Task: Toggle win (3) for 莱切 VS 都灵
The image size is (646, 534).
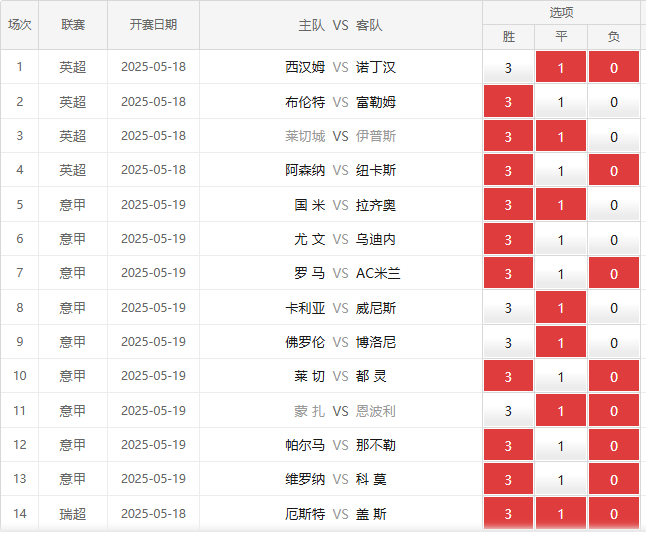Action: (x=508, y=376)
